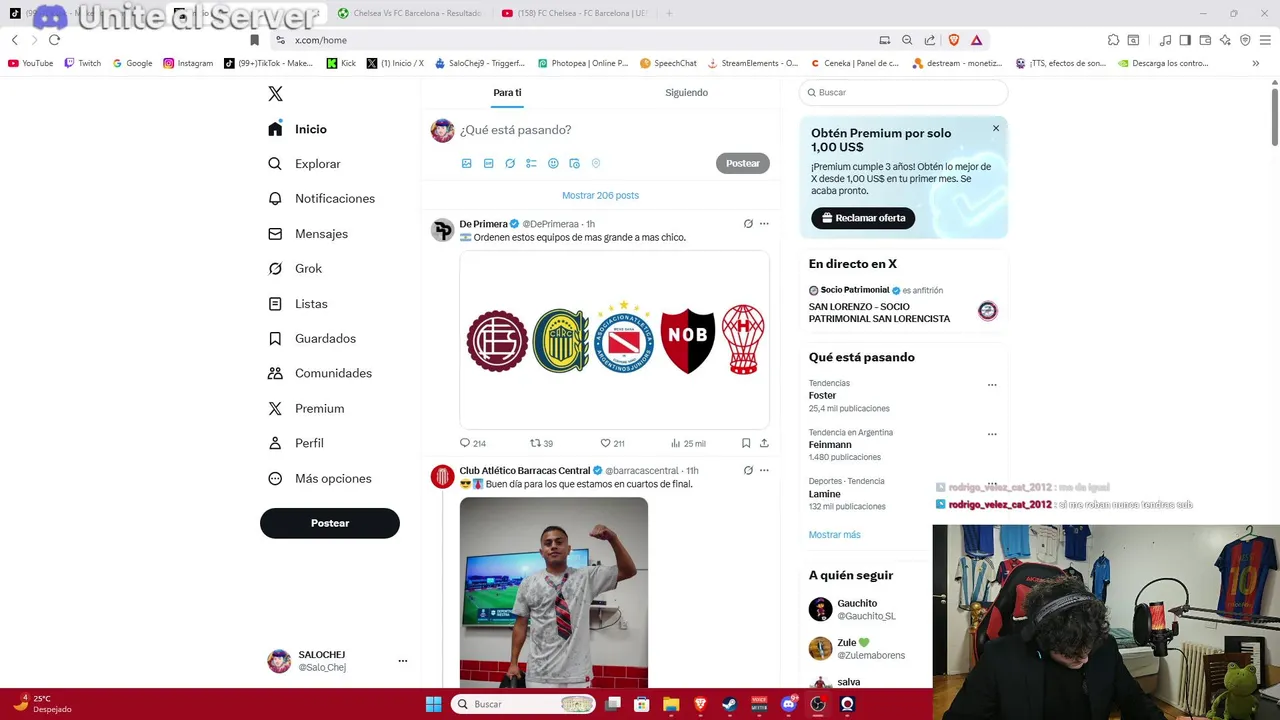Schedule the post with calendar icon
Screen dimensions: 1280x720
574,163
